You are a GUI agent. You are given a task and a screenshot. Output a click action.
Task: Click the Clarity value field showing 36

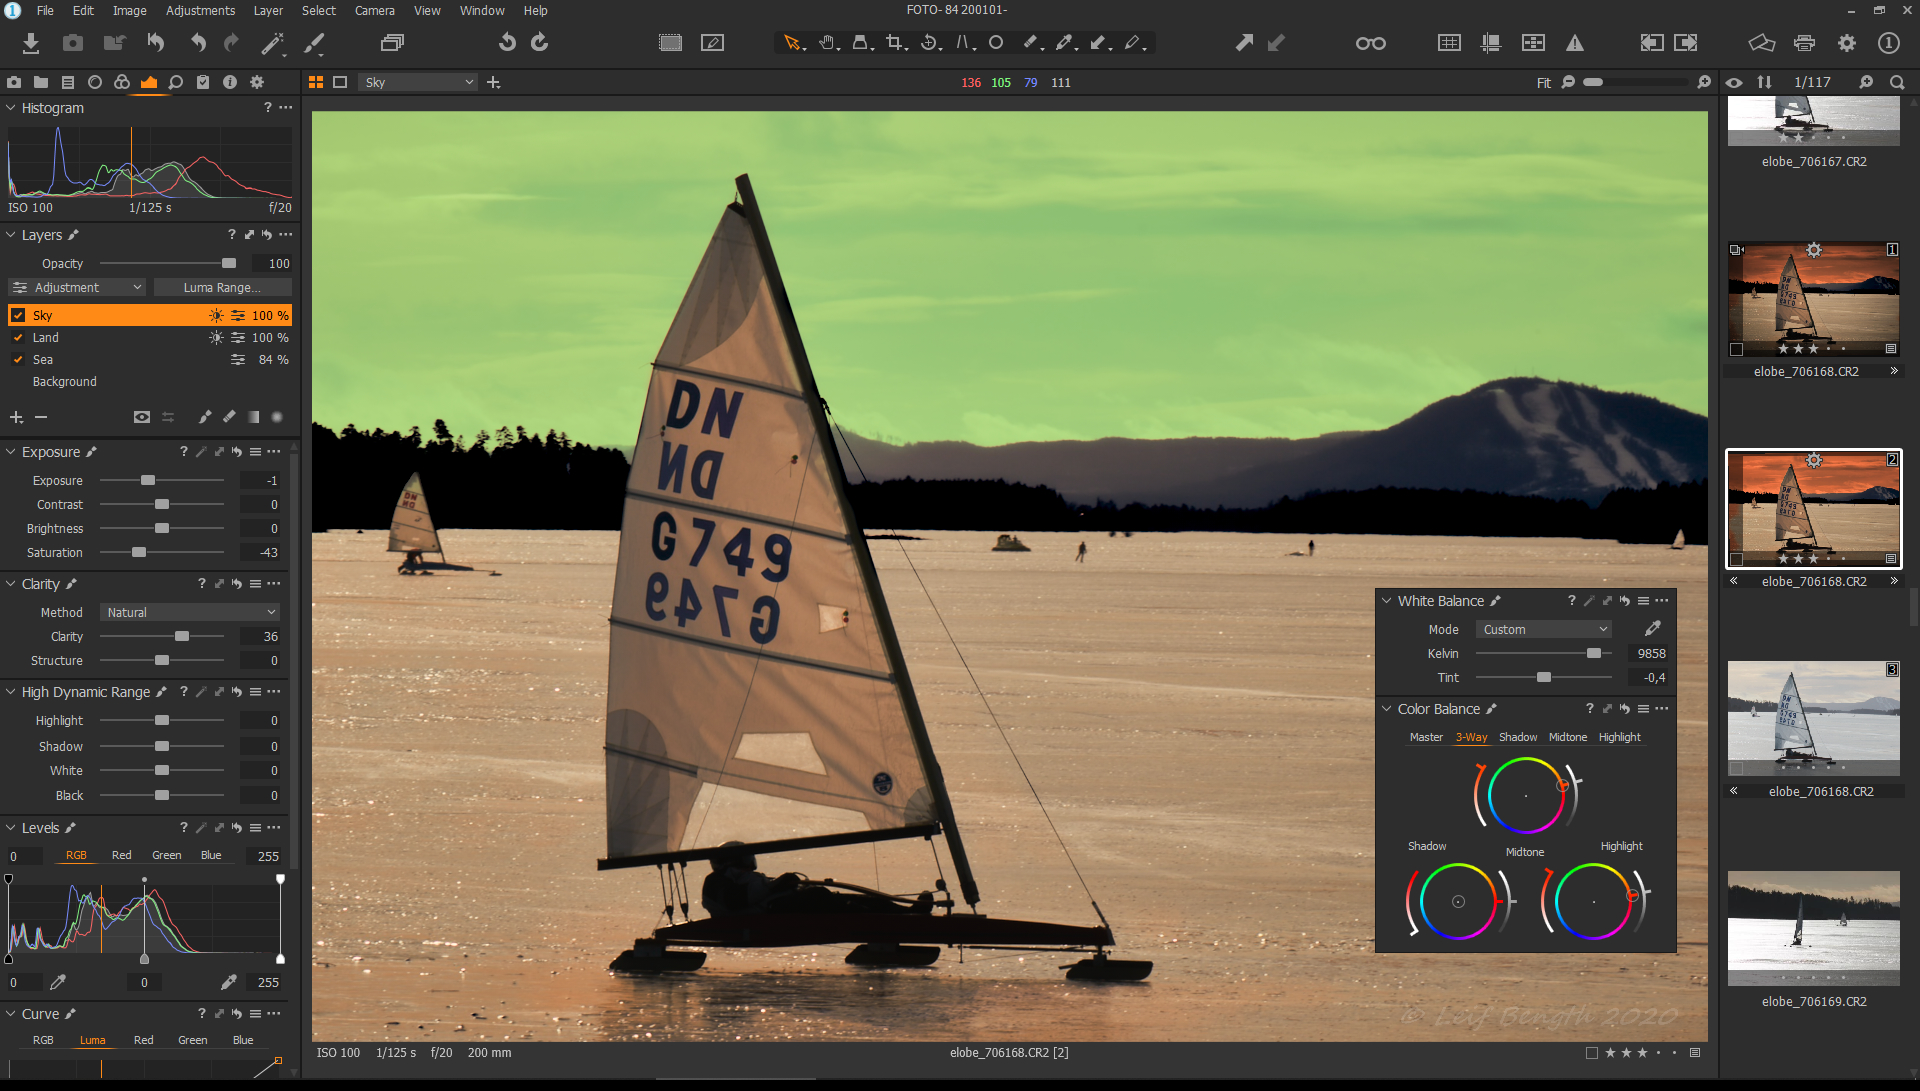pyautogui.click(x=260, y=637)
